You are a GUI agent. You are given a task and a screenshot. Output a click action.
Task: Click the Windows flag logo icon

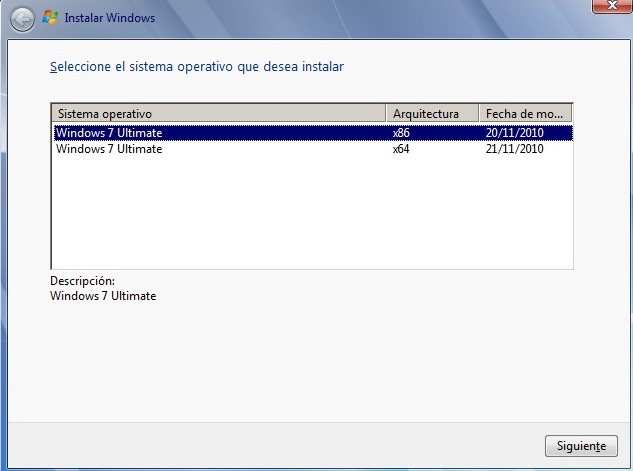50,17
